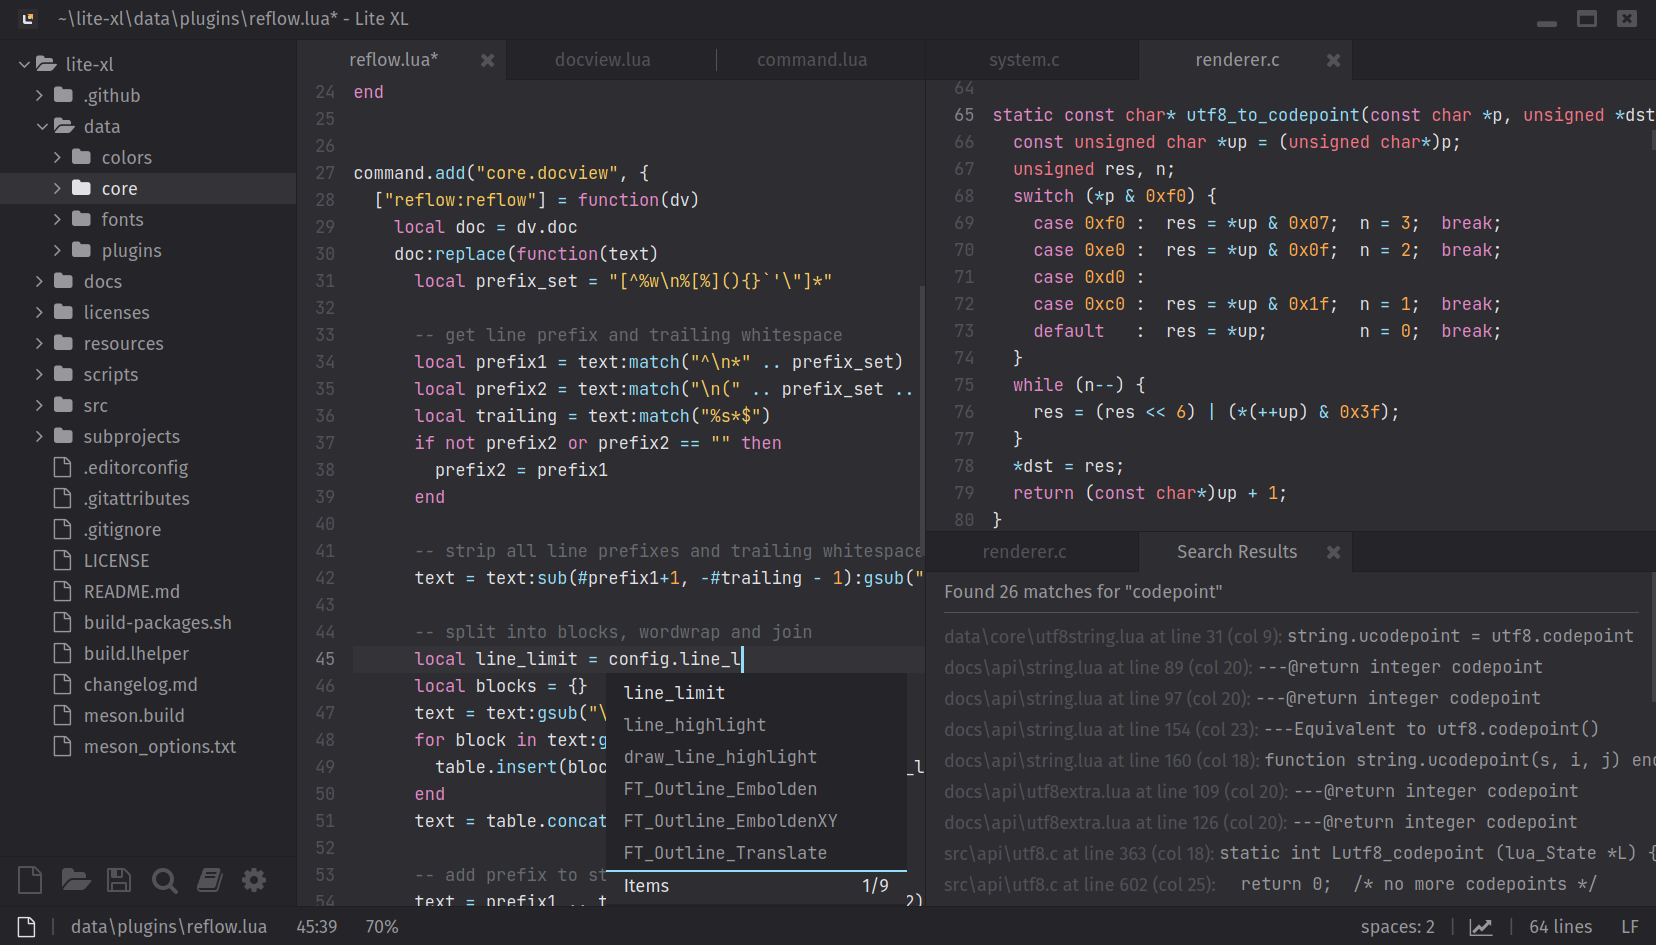Click '45:39' cursor position in status bar
The height and width of the screenshot is (945, 1656).
point(316,927)
